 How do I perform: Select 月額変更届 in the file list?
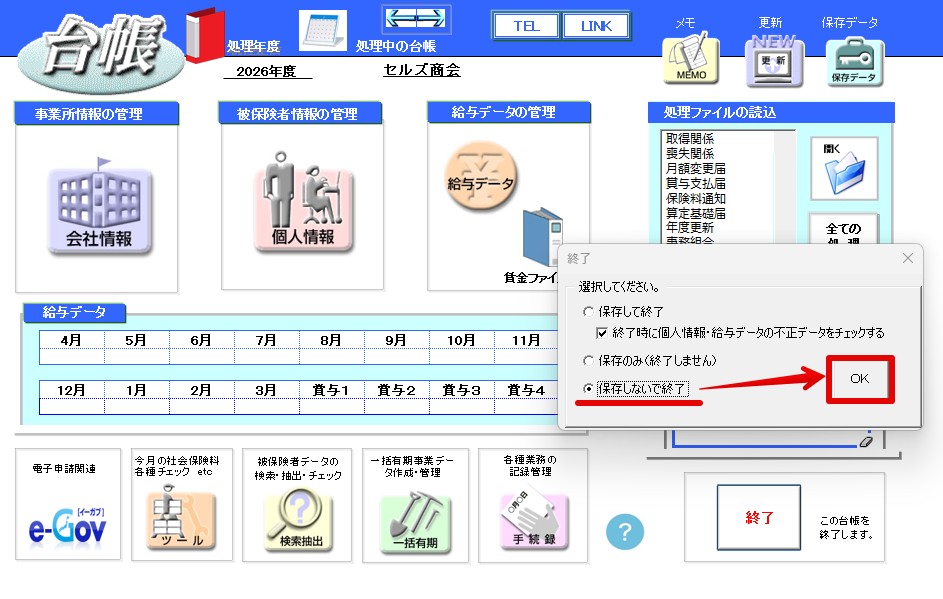click(695, 168)
